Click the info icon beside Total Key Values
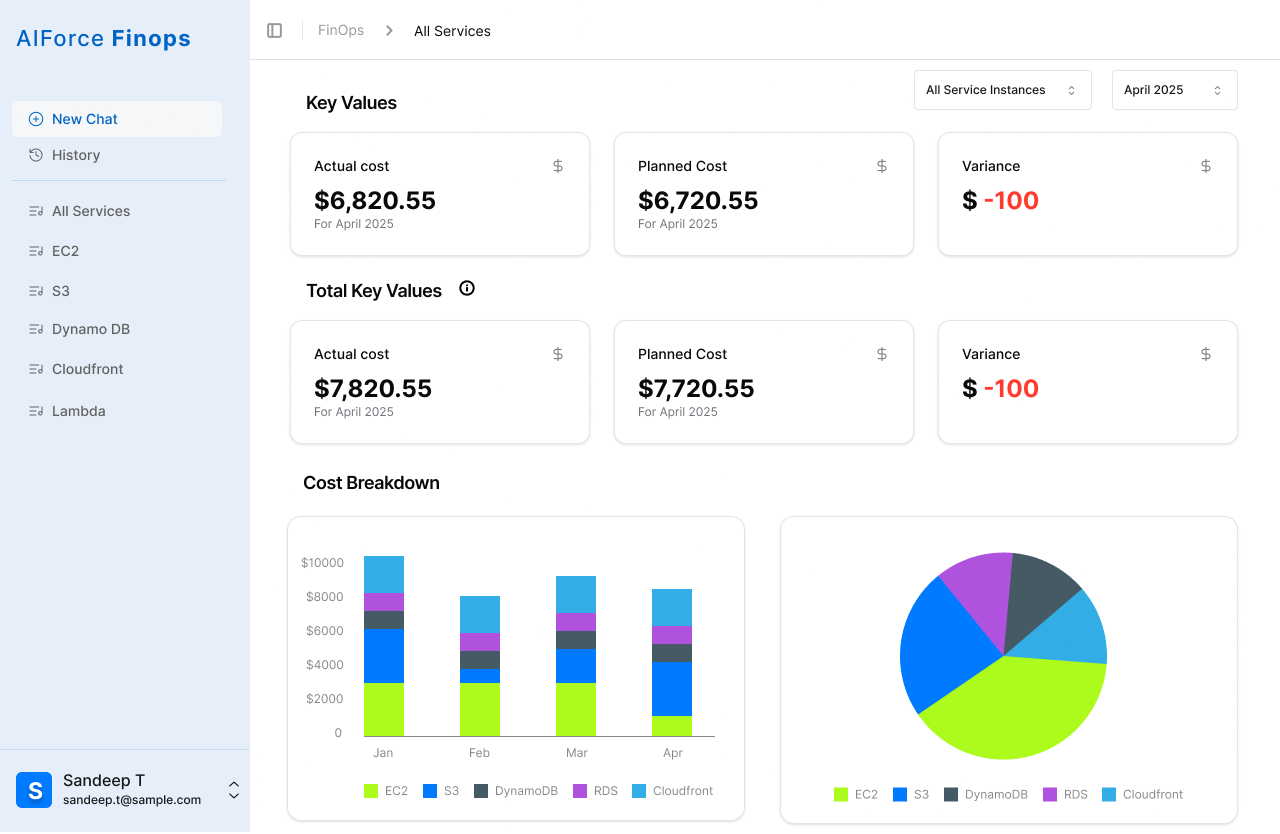This screenshot has width=1280, height=834. pos(467,289)
